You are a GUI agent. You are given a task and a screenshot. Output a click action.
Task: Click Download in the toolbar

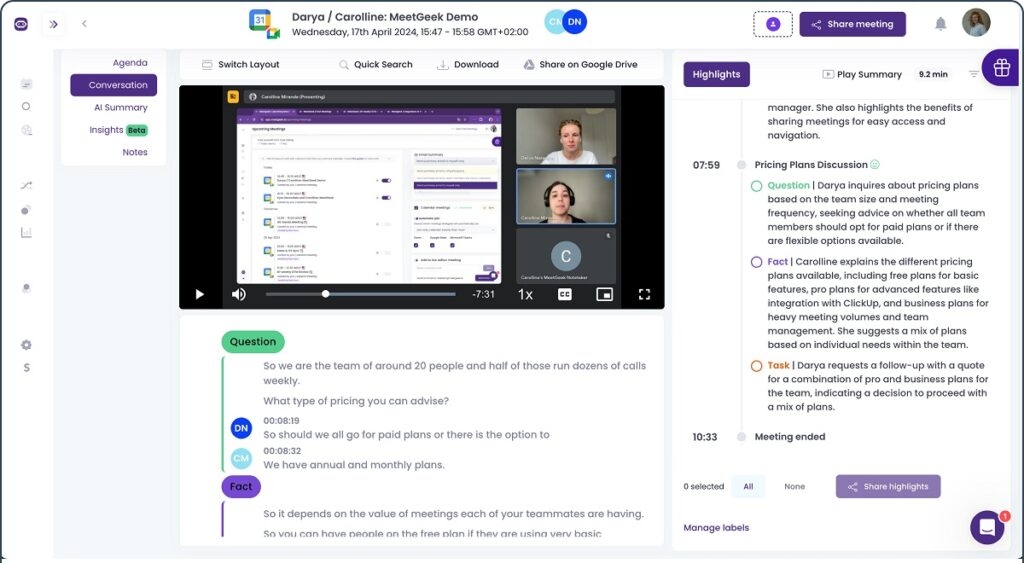pos(468,65)
